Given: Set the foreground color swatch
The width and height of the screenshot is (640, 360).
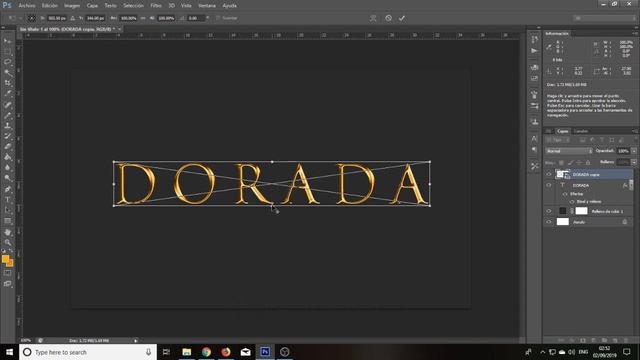Looking at the screenshot, I should 5,259.
